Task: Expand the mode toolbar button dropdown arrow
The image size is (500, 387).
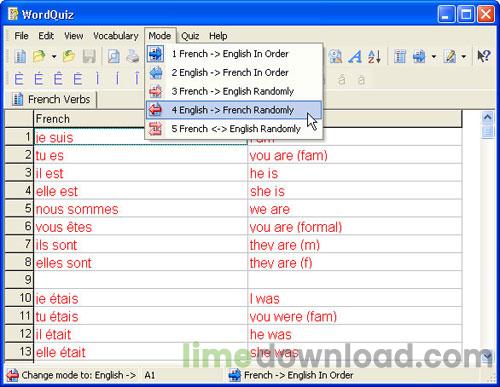Action: (x=434, y=56)
